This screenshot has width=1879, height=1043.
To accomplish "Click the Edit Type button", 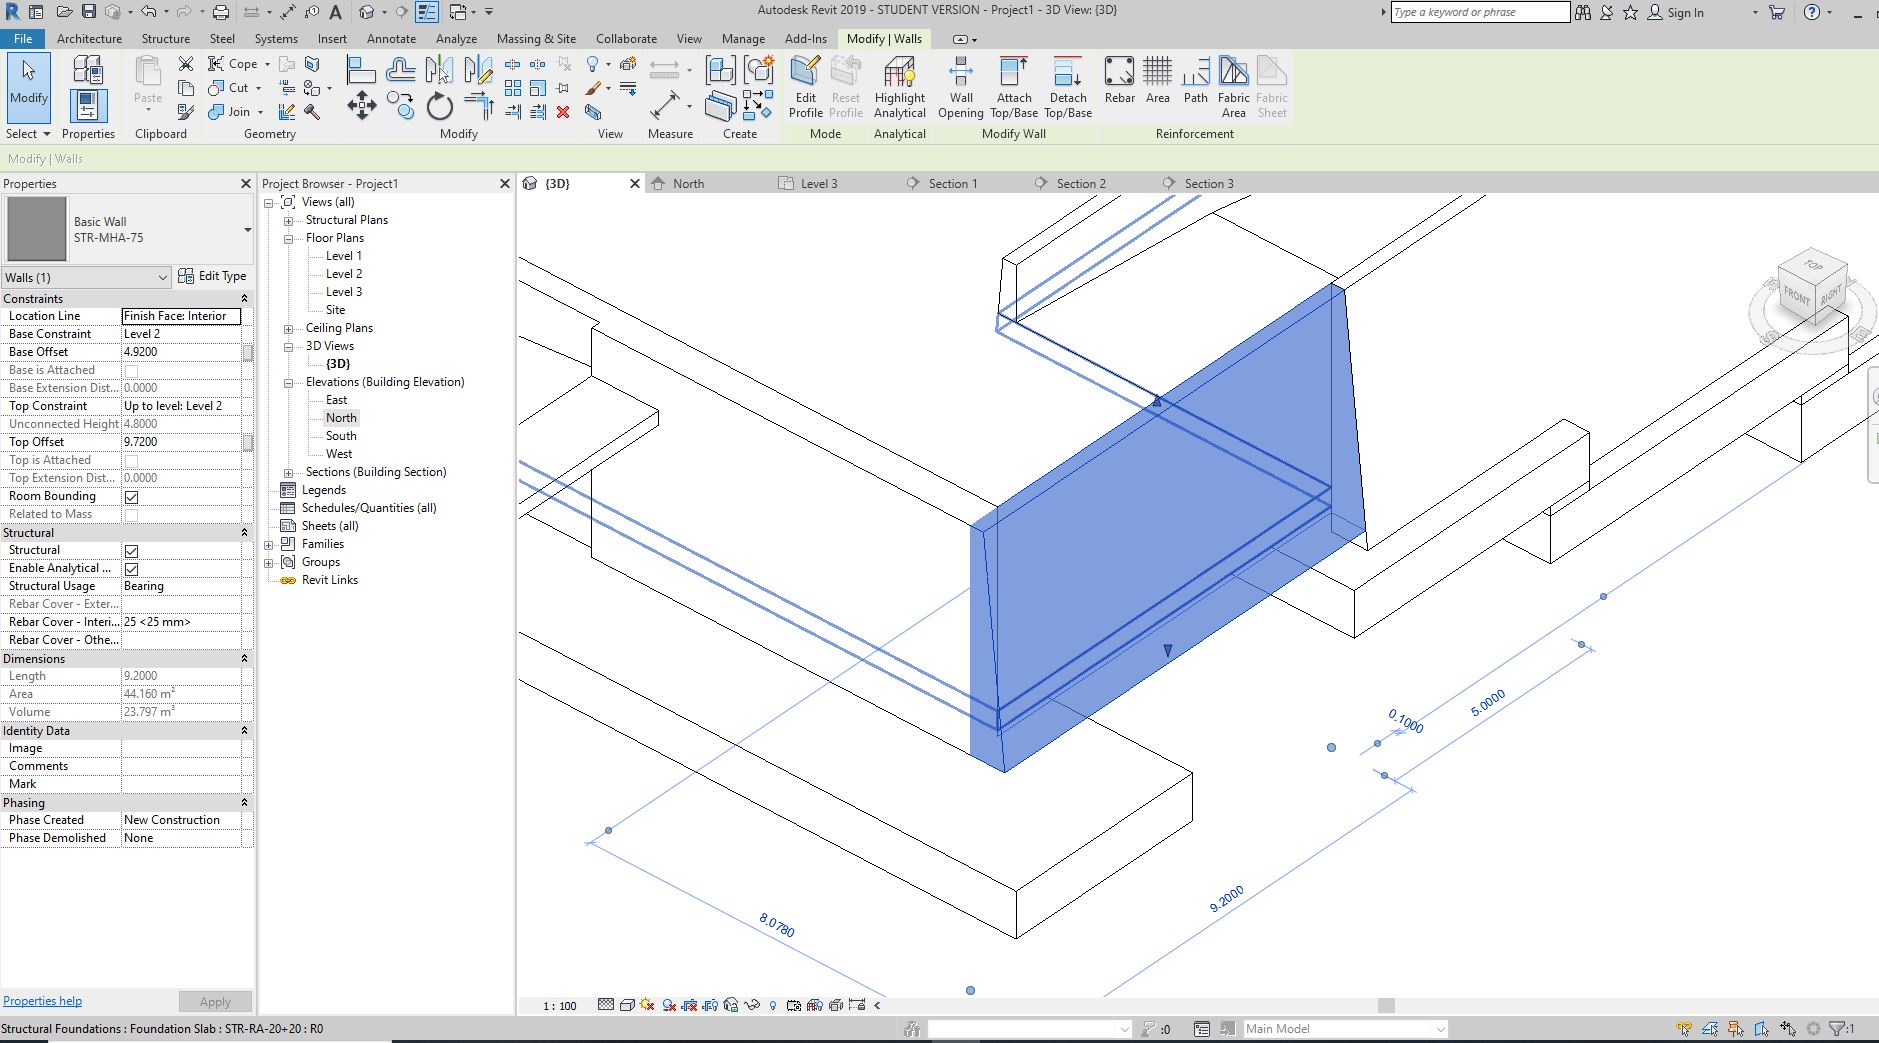I will click(x=213, y=276).
